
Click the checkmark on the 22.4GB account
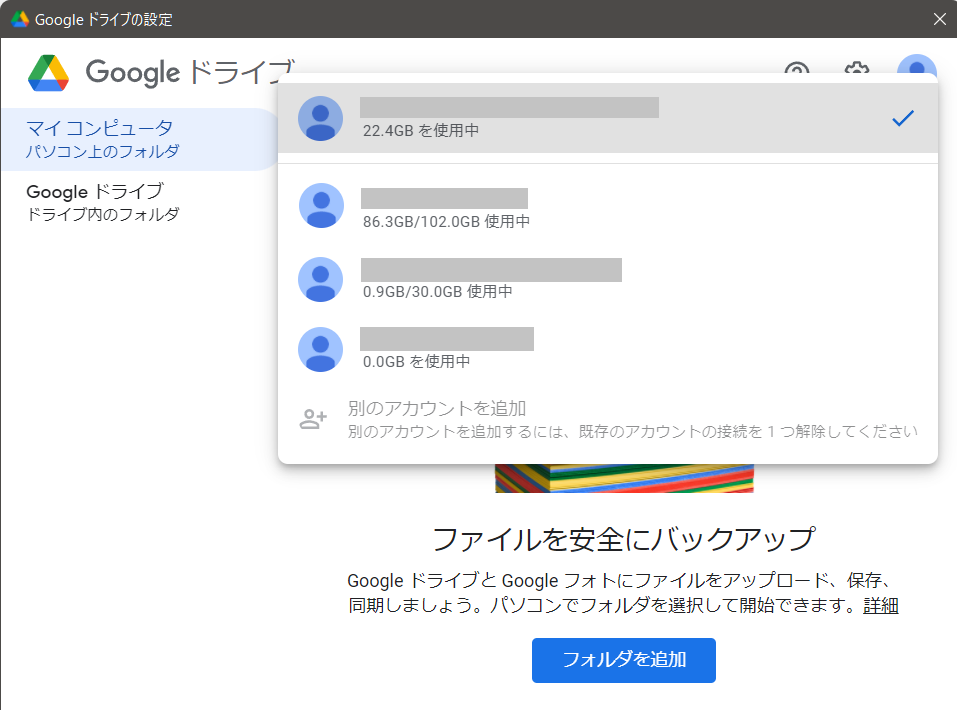903,118
